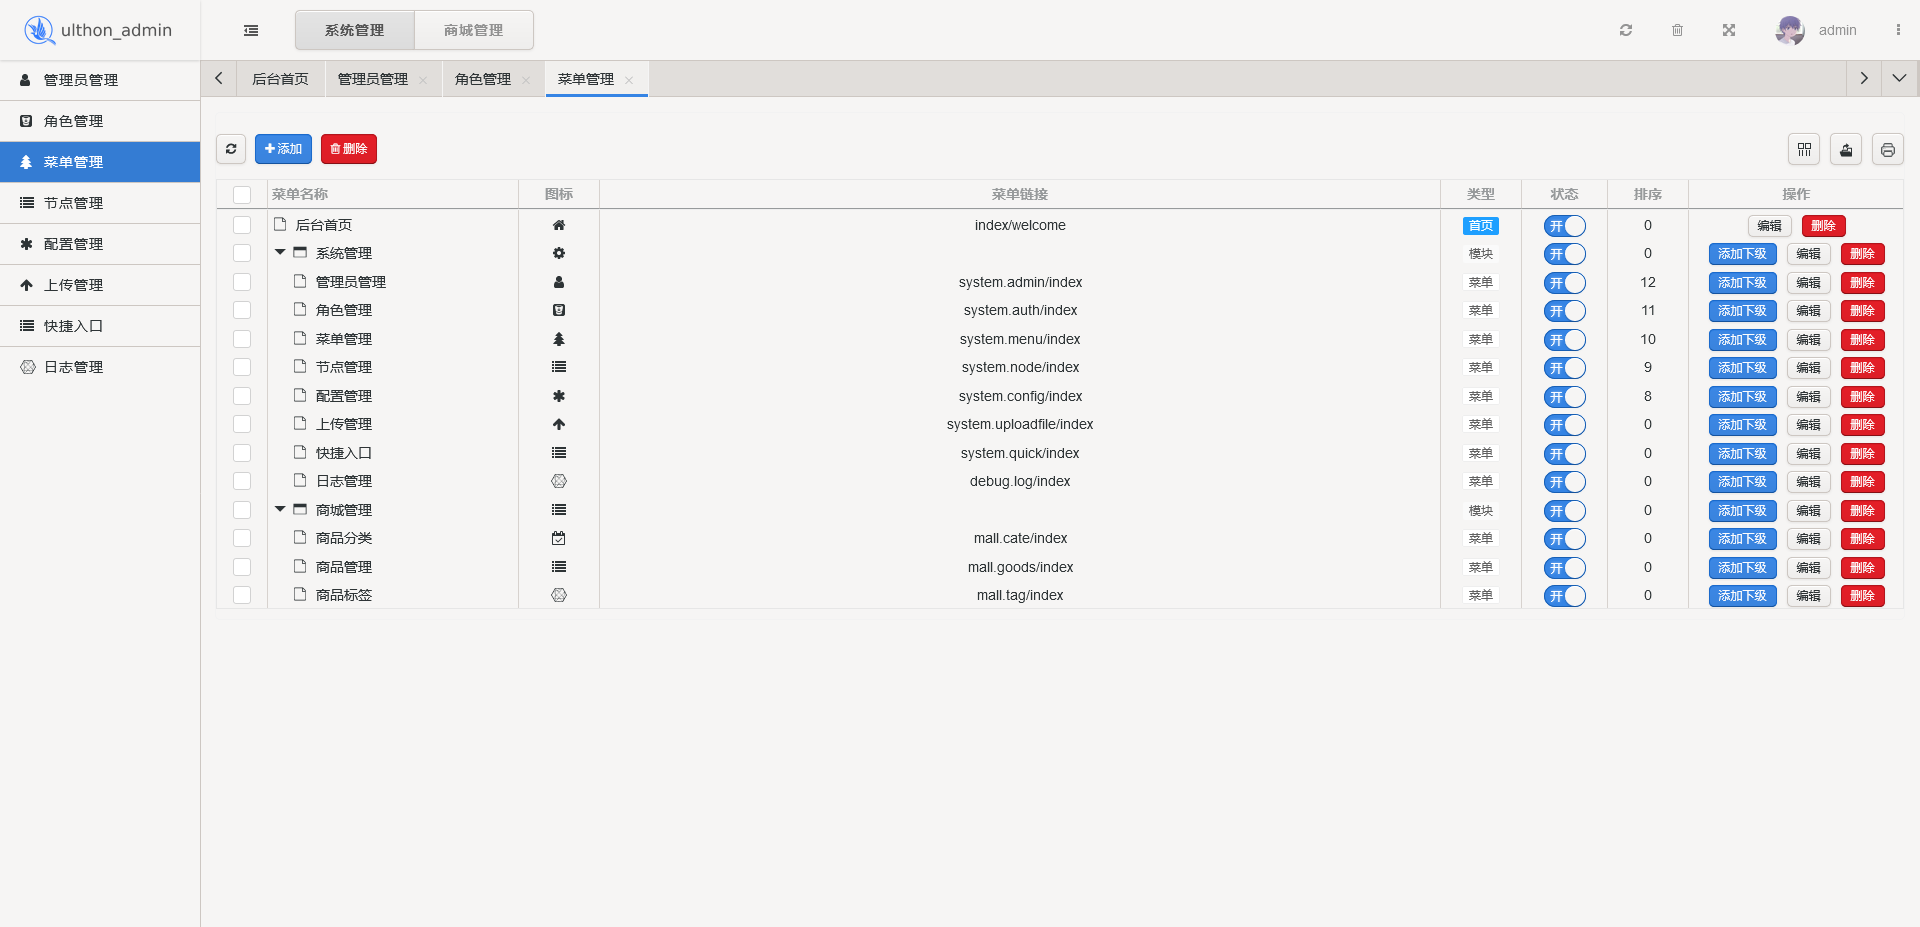The width and height of the screenshot is (1920, 927).
Task: Click the blue 添加 button
Action: pyautogui.click(x=283, y=149)
